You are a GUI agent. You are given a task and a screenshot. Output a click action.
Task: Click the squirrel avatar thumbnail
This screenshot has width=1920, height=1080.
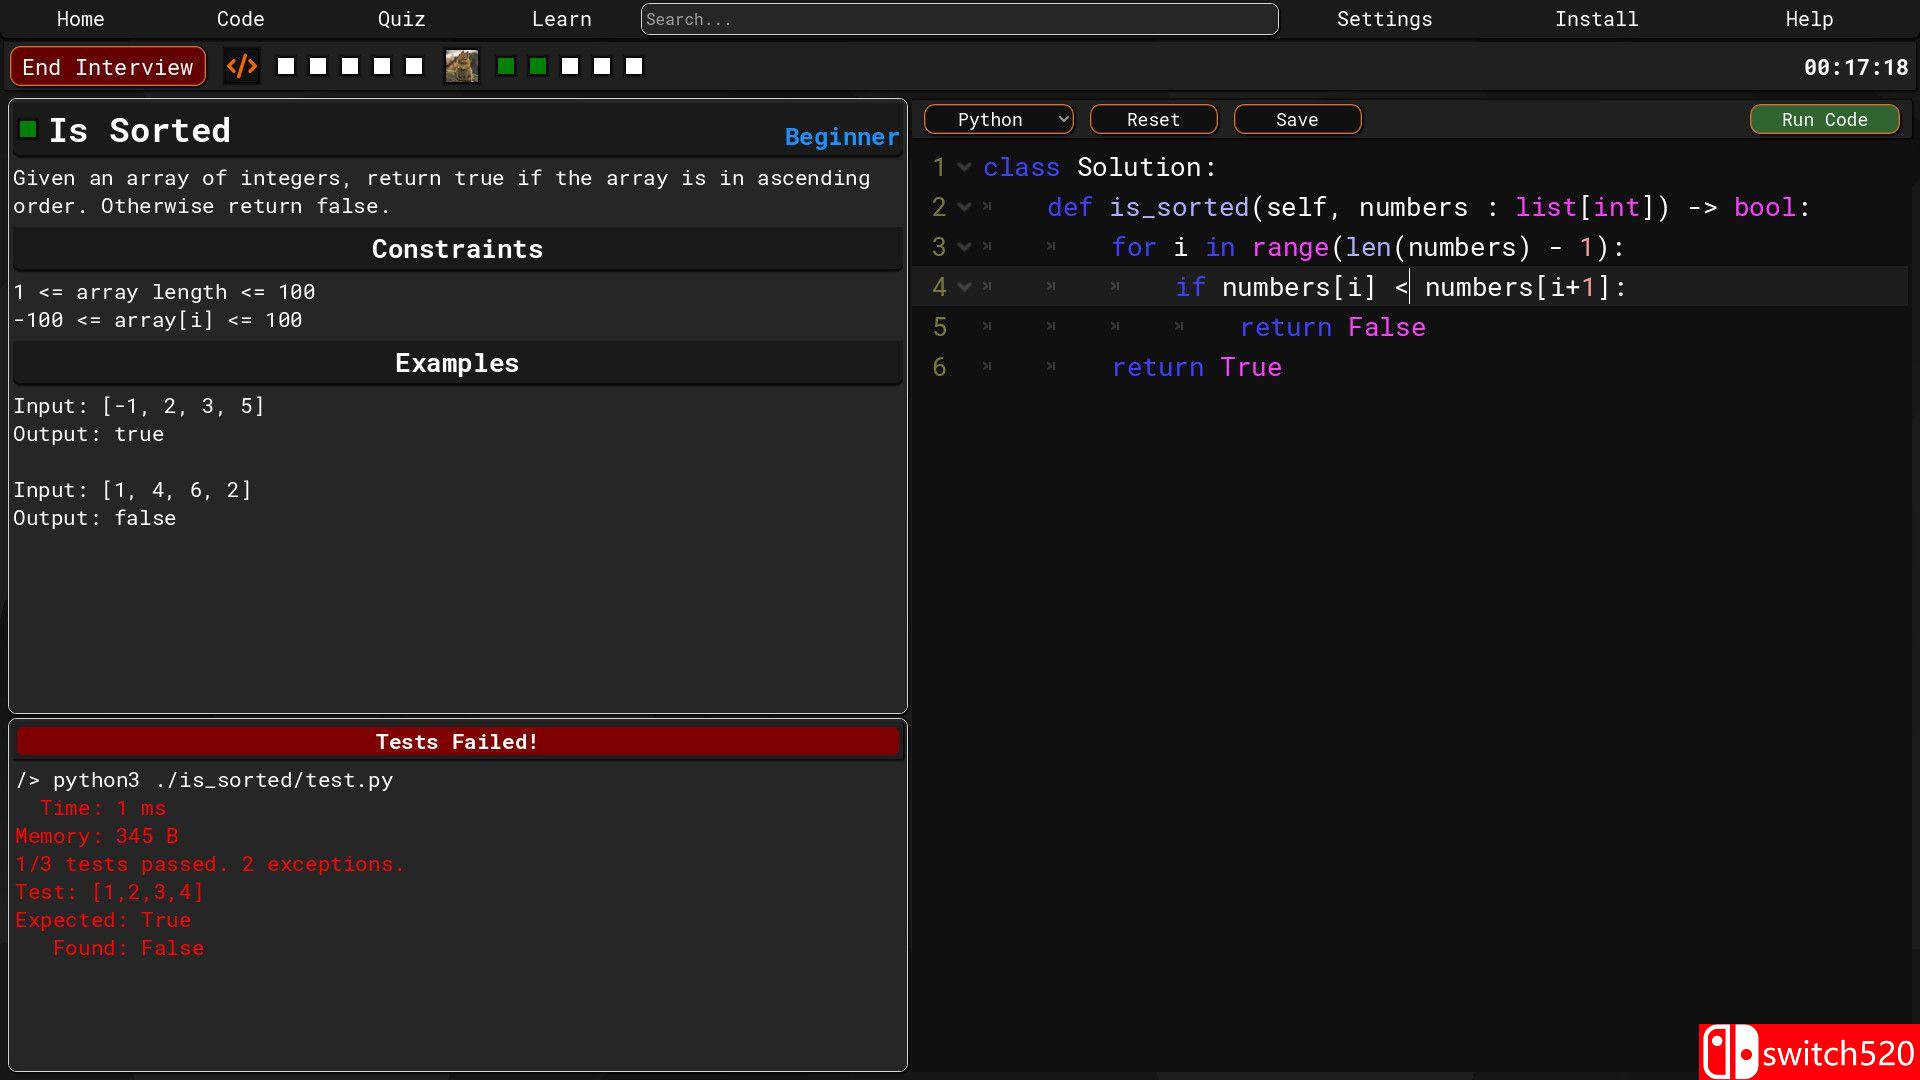pos(461,67)
